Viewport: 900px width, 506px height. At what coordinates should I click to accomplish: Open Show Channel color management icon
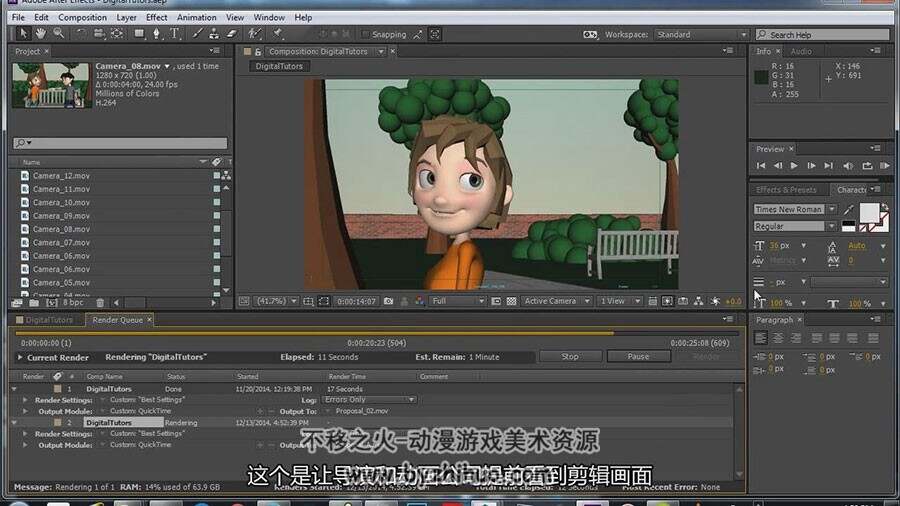[x=420, y=301]
